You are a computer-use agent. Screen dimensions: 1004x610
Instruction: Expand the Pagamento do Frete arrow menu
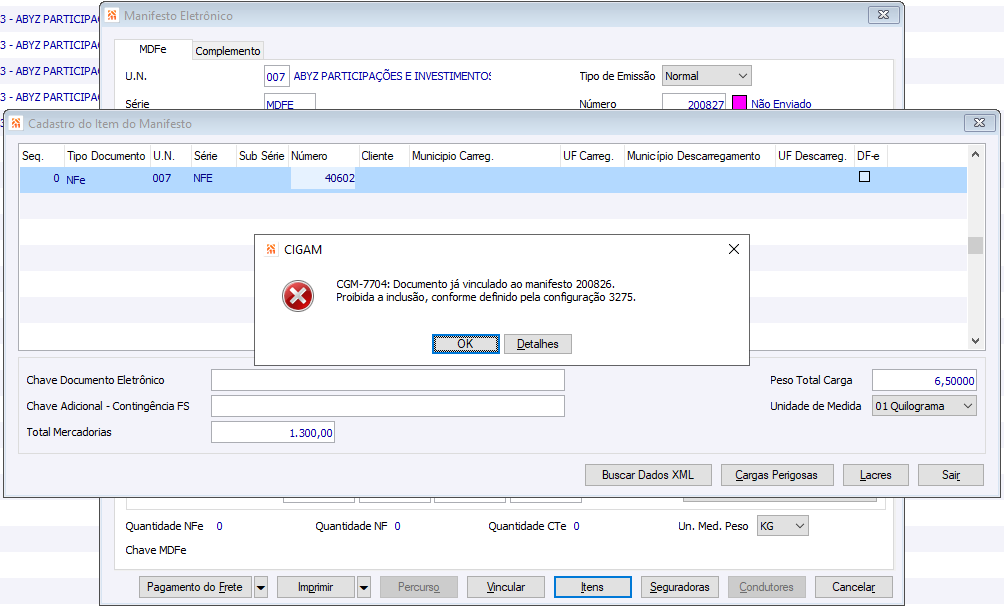click(x=261, y=587)
